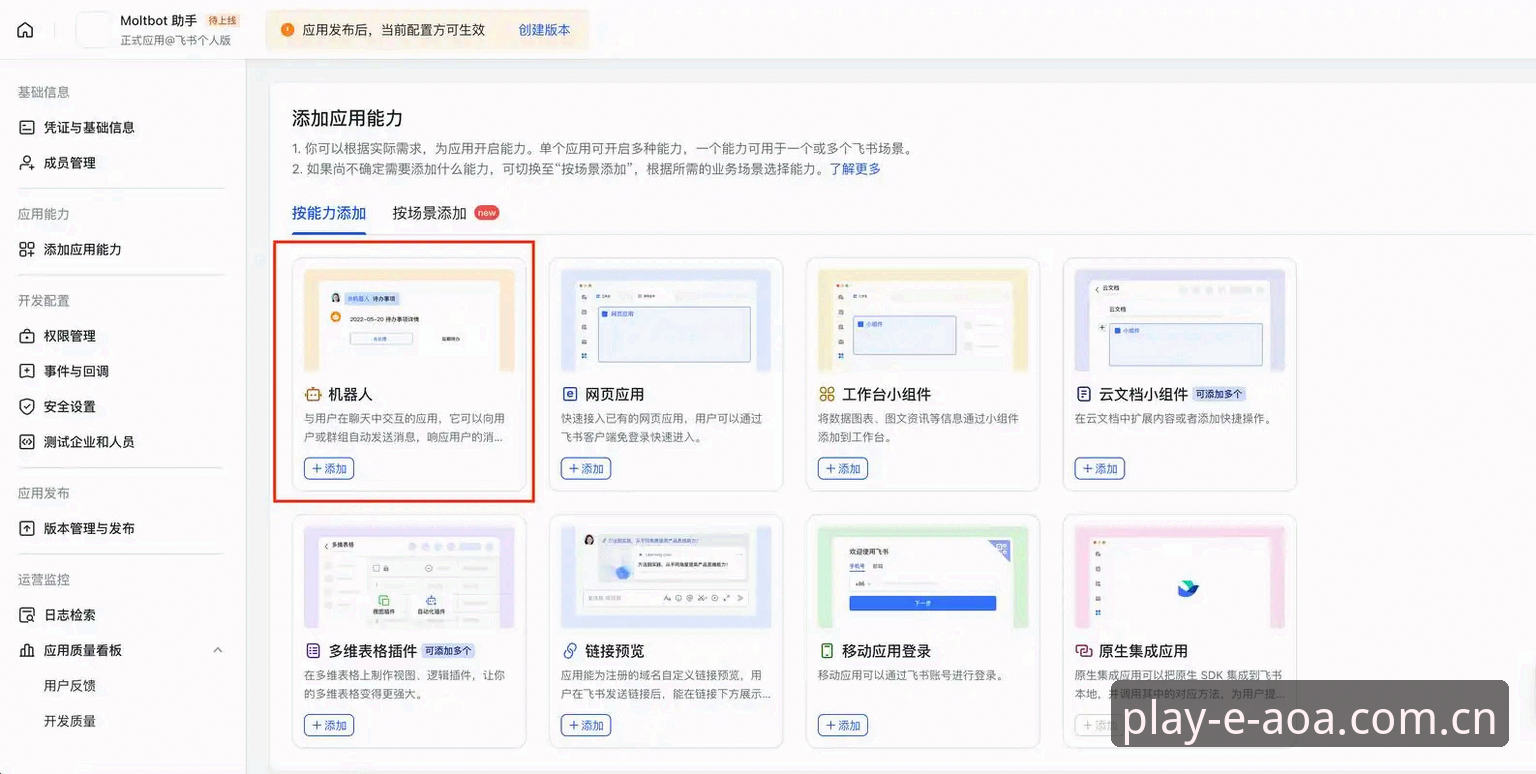Add the 工作台小组件 capability

tap(843, 468)
